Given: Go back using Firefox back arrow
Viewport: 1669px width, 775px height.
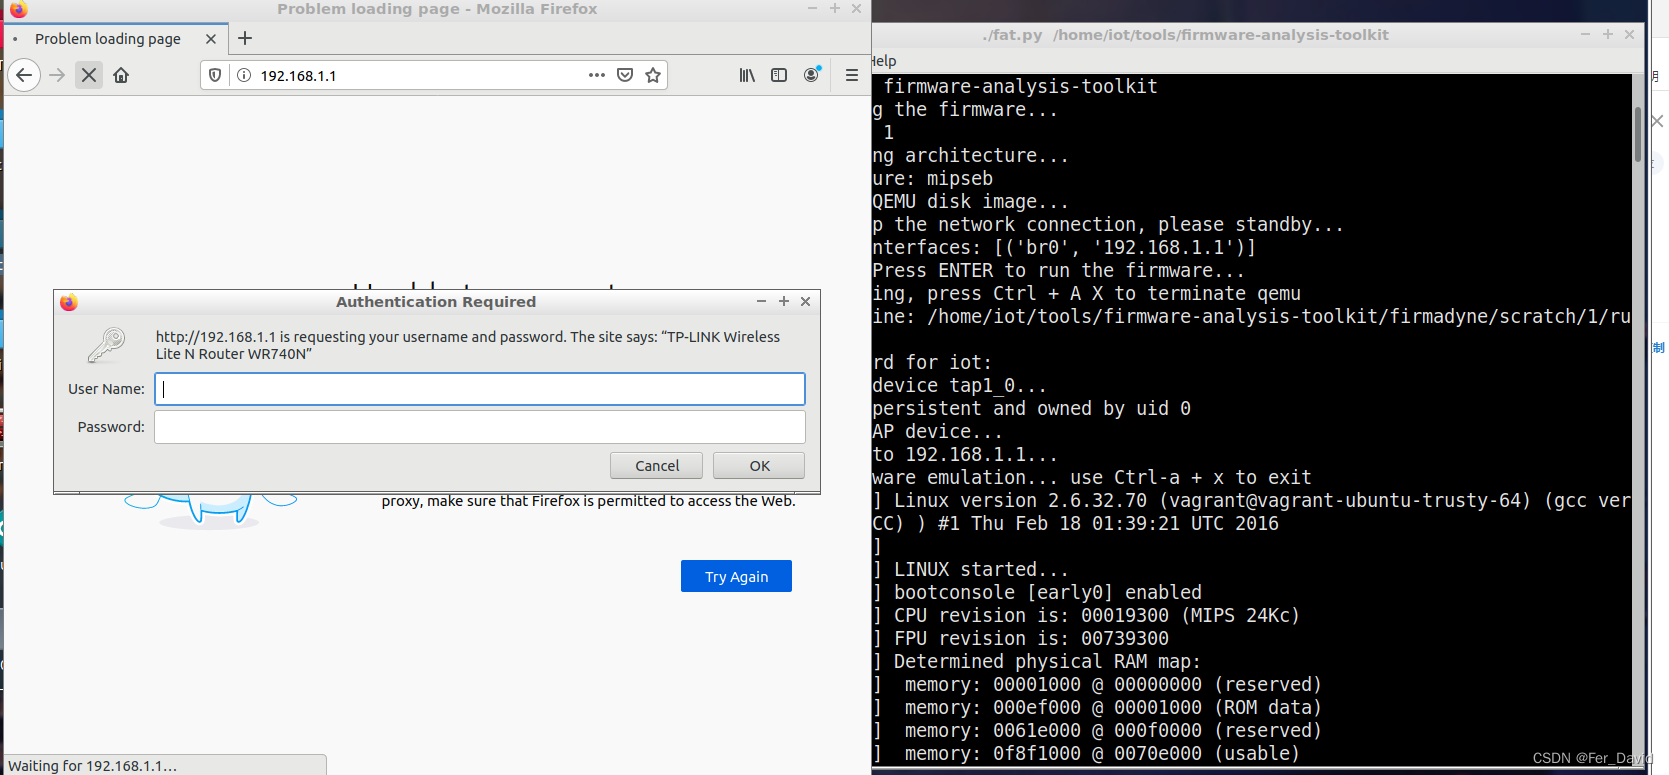Looking at the screenshot, I should click(24, 75).
